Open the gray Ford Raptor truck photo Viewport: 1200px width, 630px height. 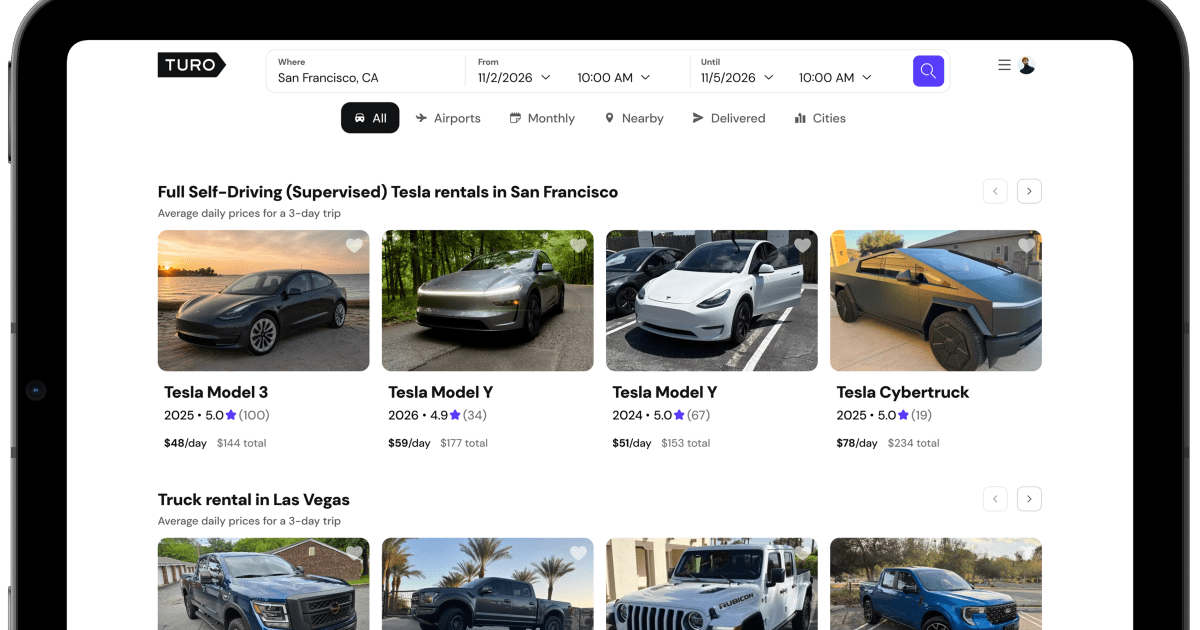click(488, 584)
